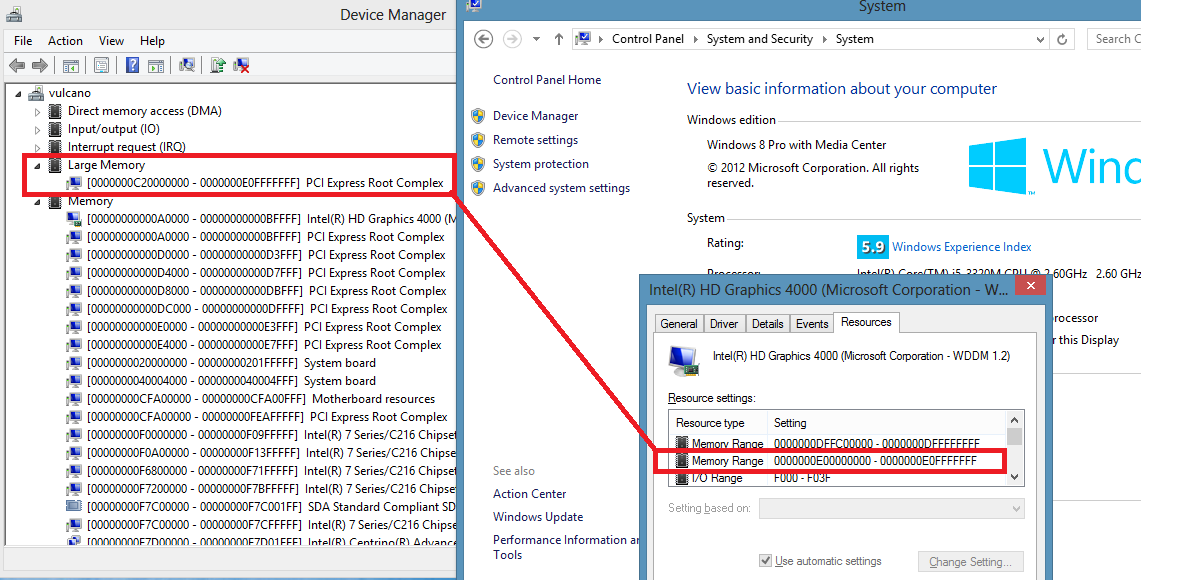
Task: Switch to the Details tab
Action: click(767, 323)
